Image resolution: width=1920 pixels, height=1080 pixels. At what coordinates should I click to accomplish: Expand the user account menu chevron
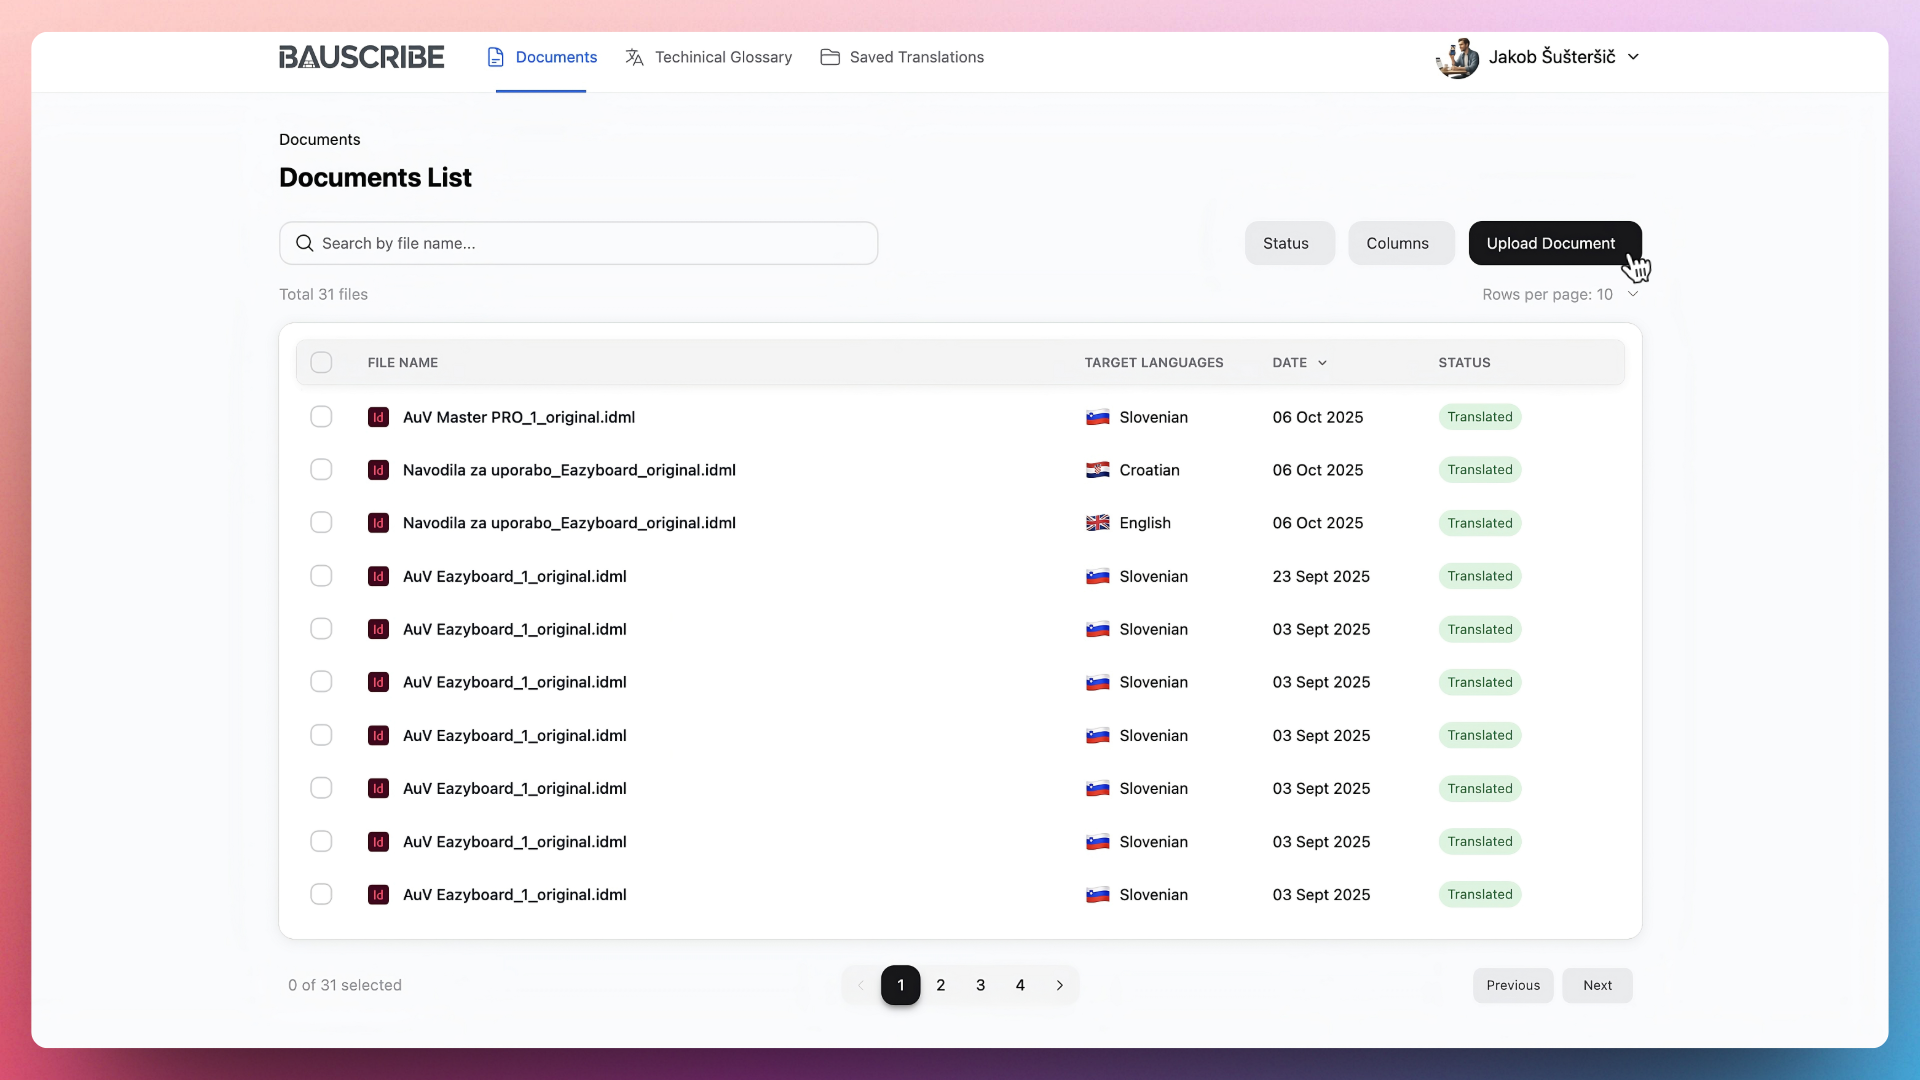pos(1633,57)
